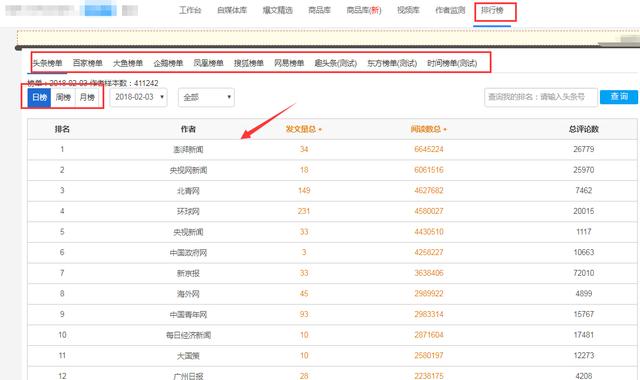This screenshot has height=380, width=640.
Task: Select author 中国青年网
Action: point(188,315)
